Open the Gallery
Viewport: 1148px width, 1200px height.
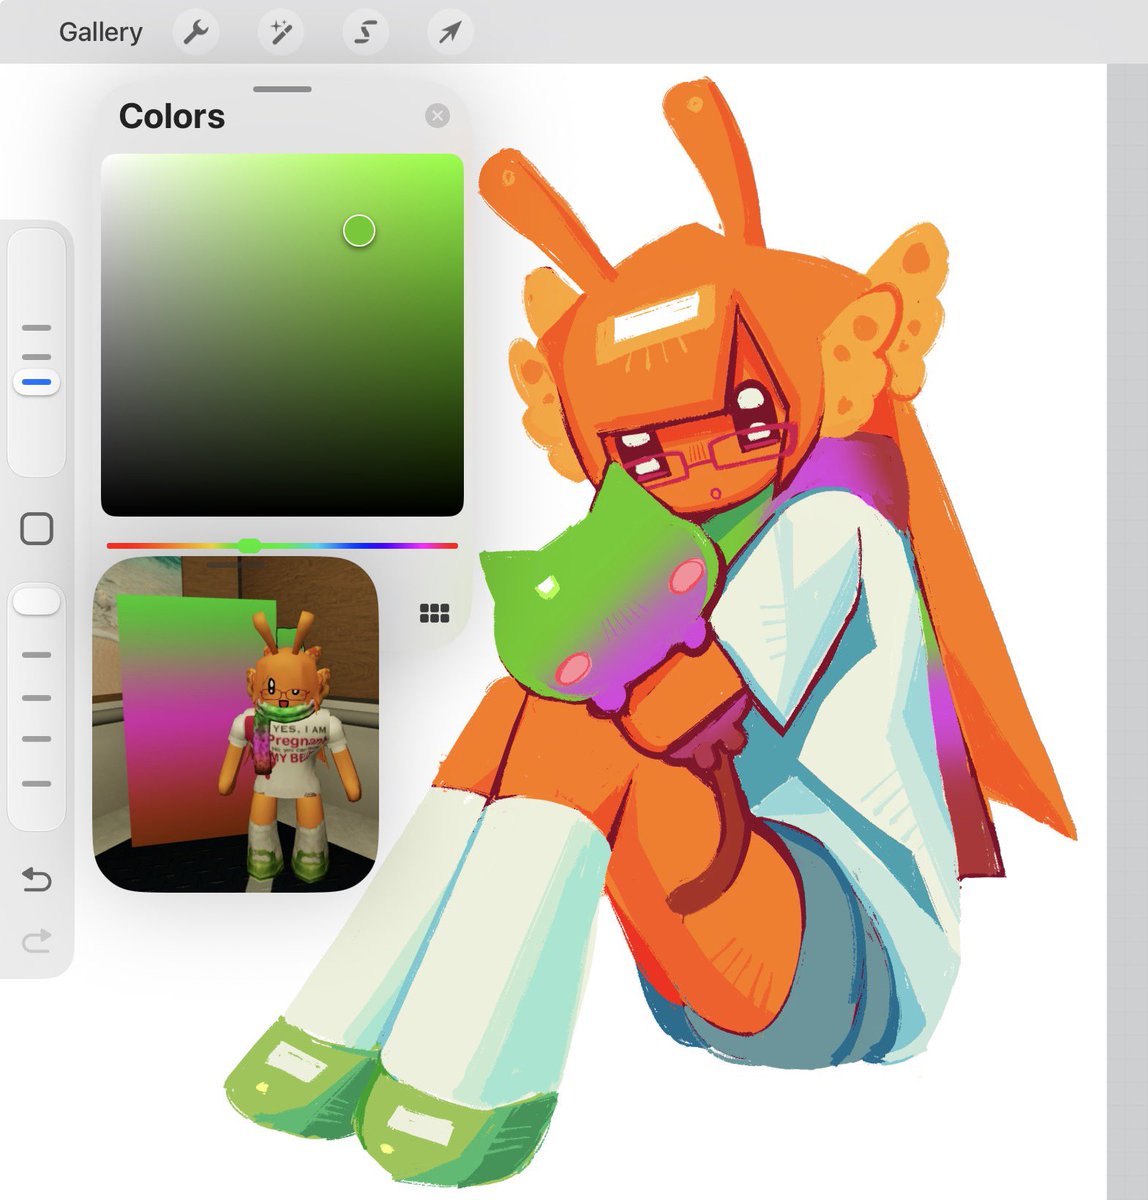[x=100, y=32]
